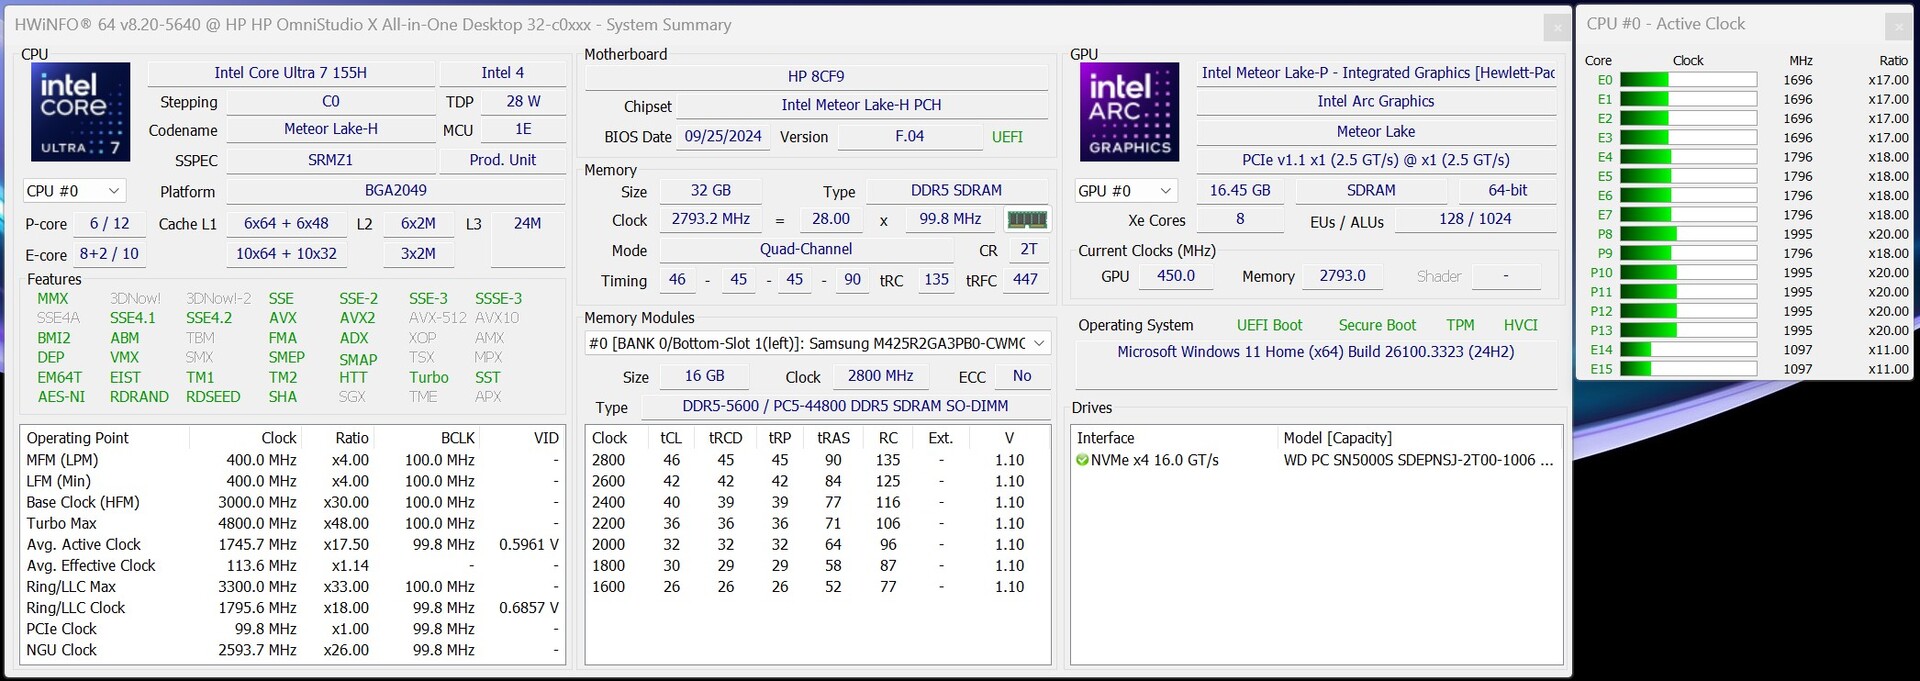Click the 16.45 GB GPU memory field
The height and width of the screenshot is (681, 1920).
pos(1240,190)
